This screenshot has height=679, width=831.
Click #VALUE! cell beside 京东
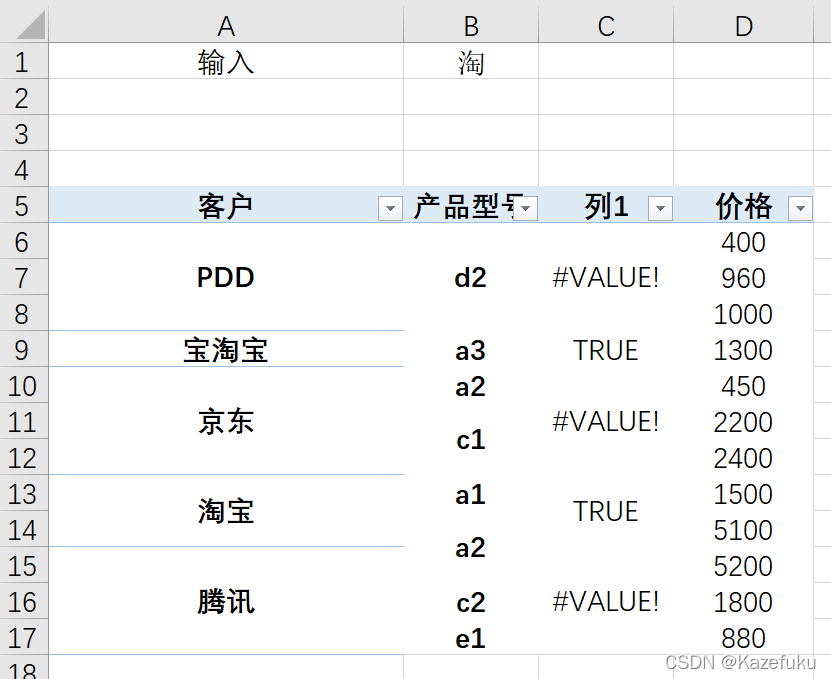tap(606, 421)
